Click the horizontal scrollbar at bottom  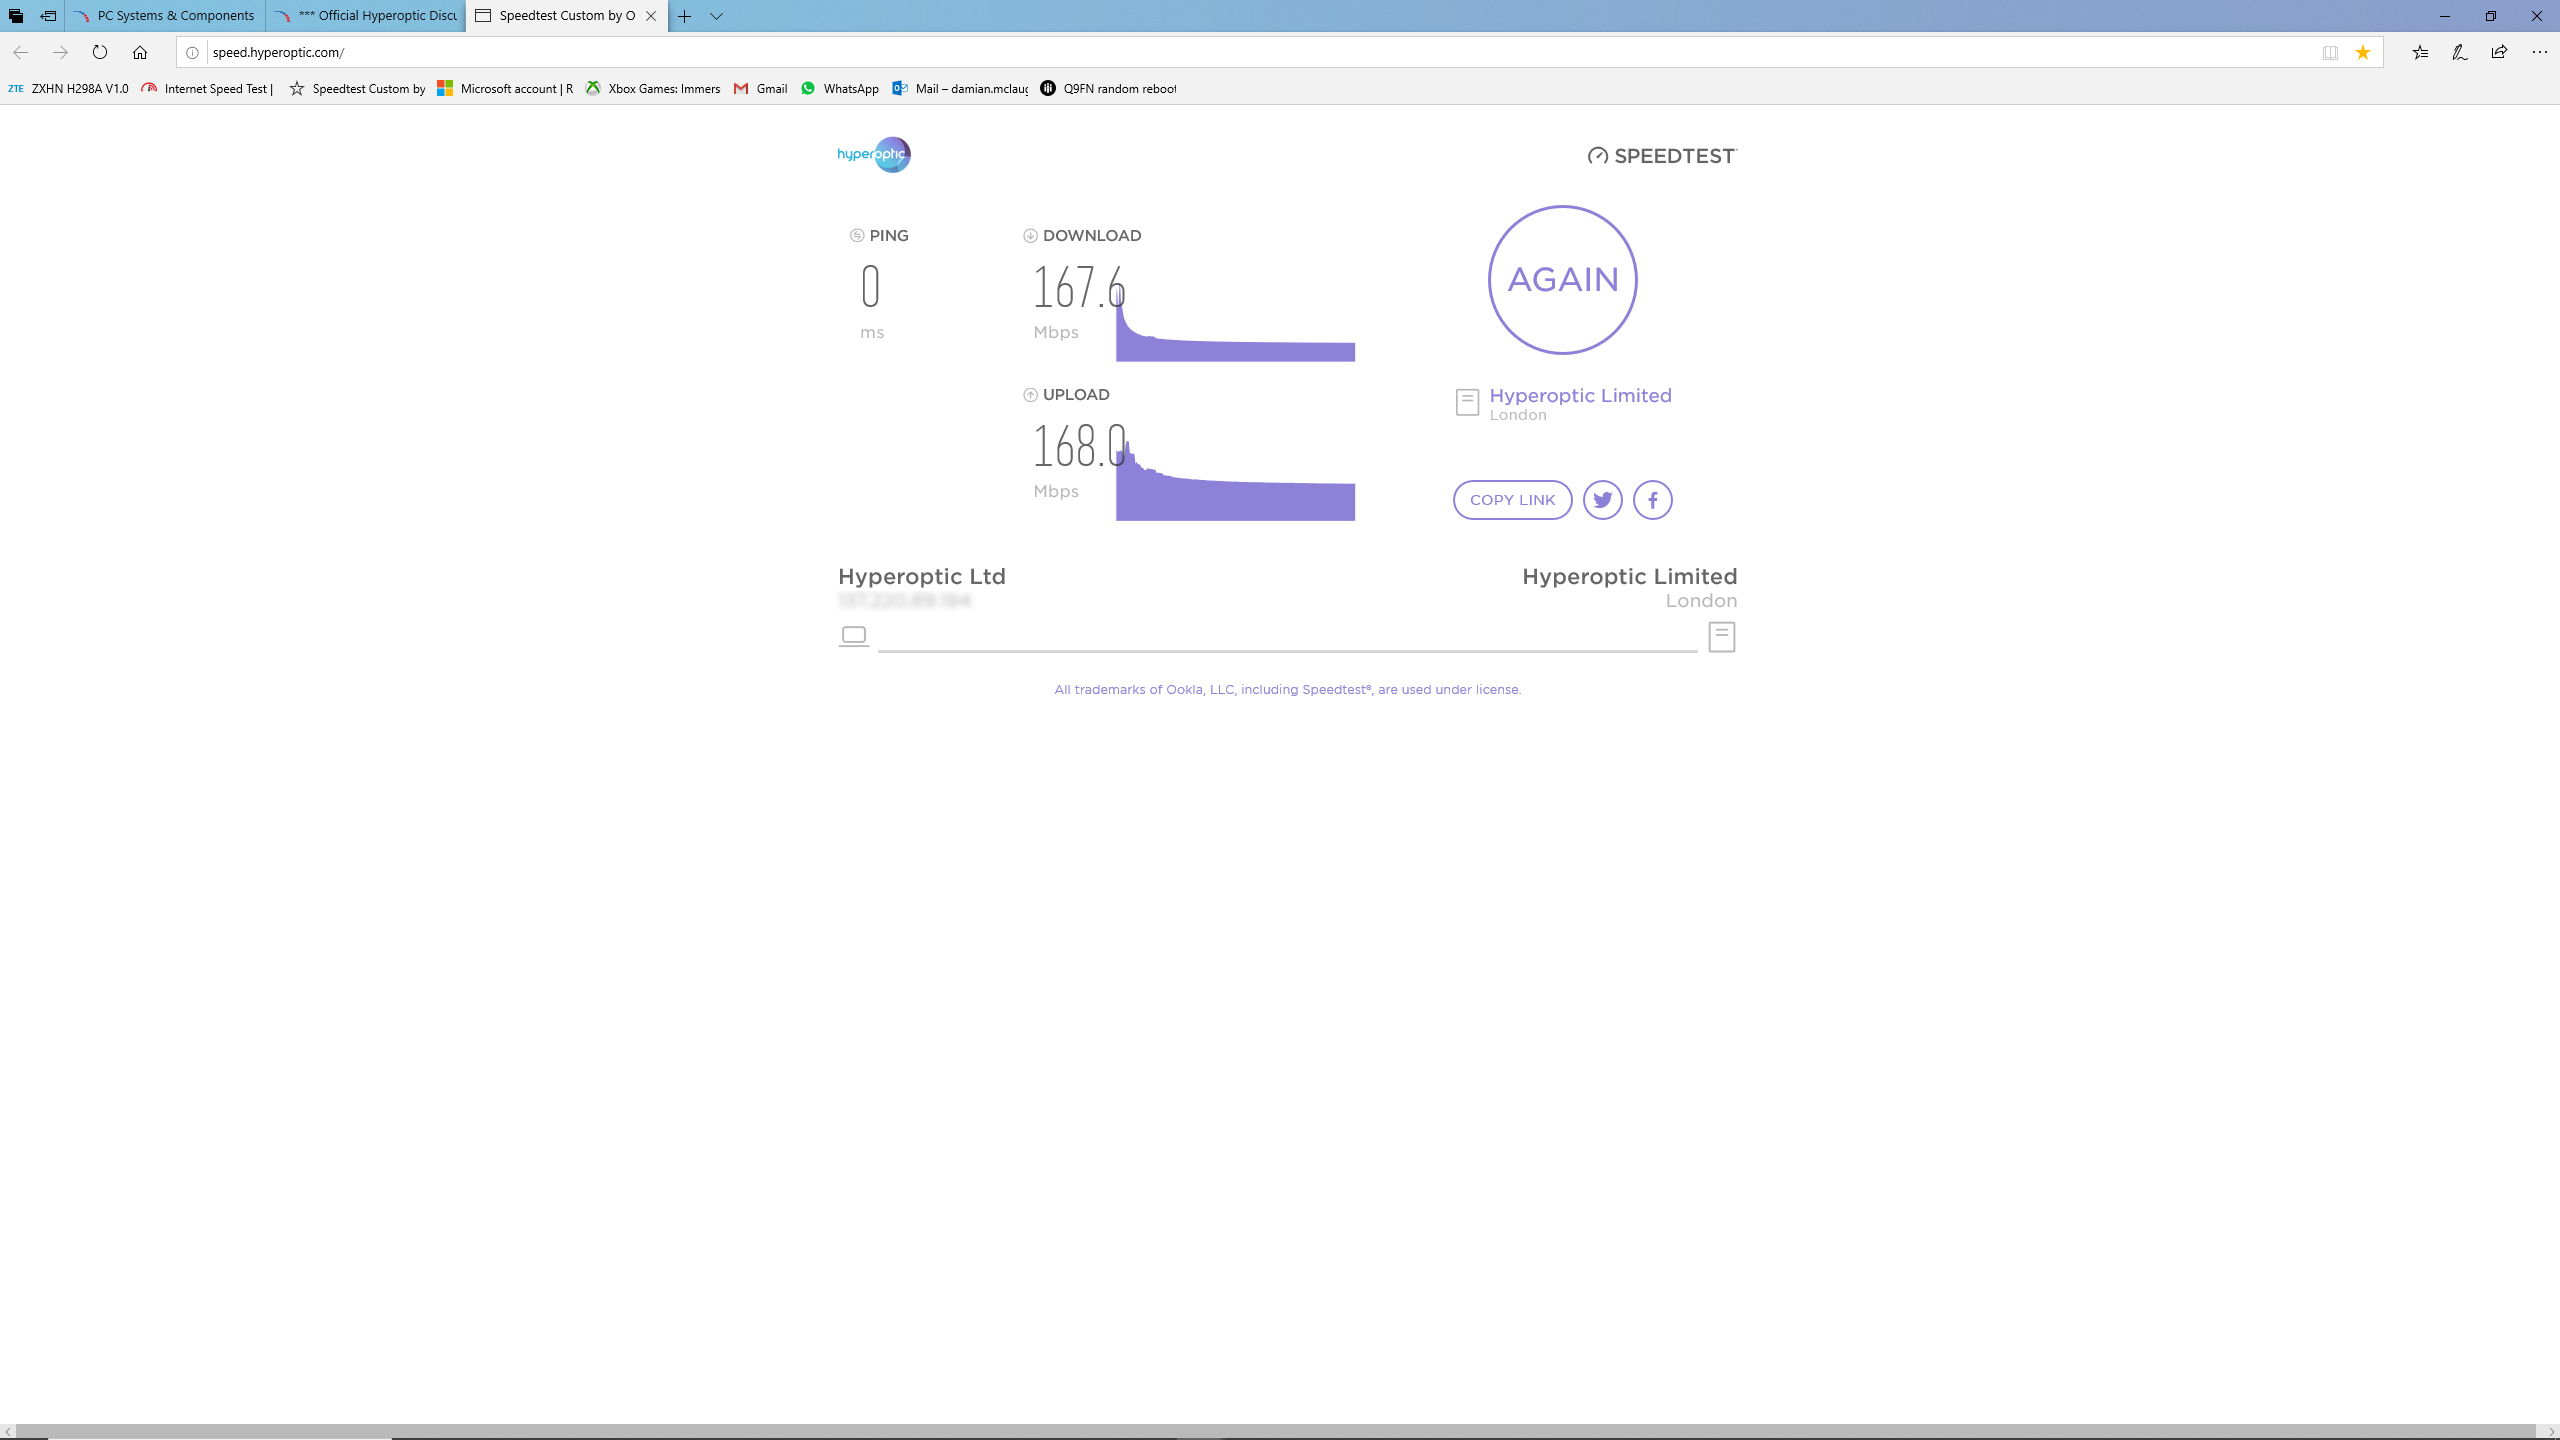[1276, 1432]
